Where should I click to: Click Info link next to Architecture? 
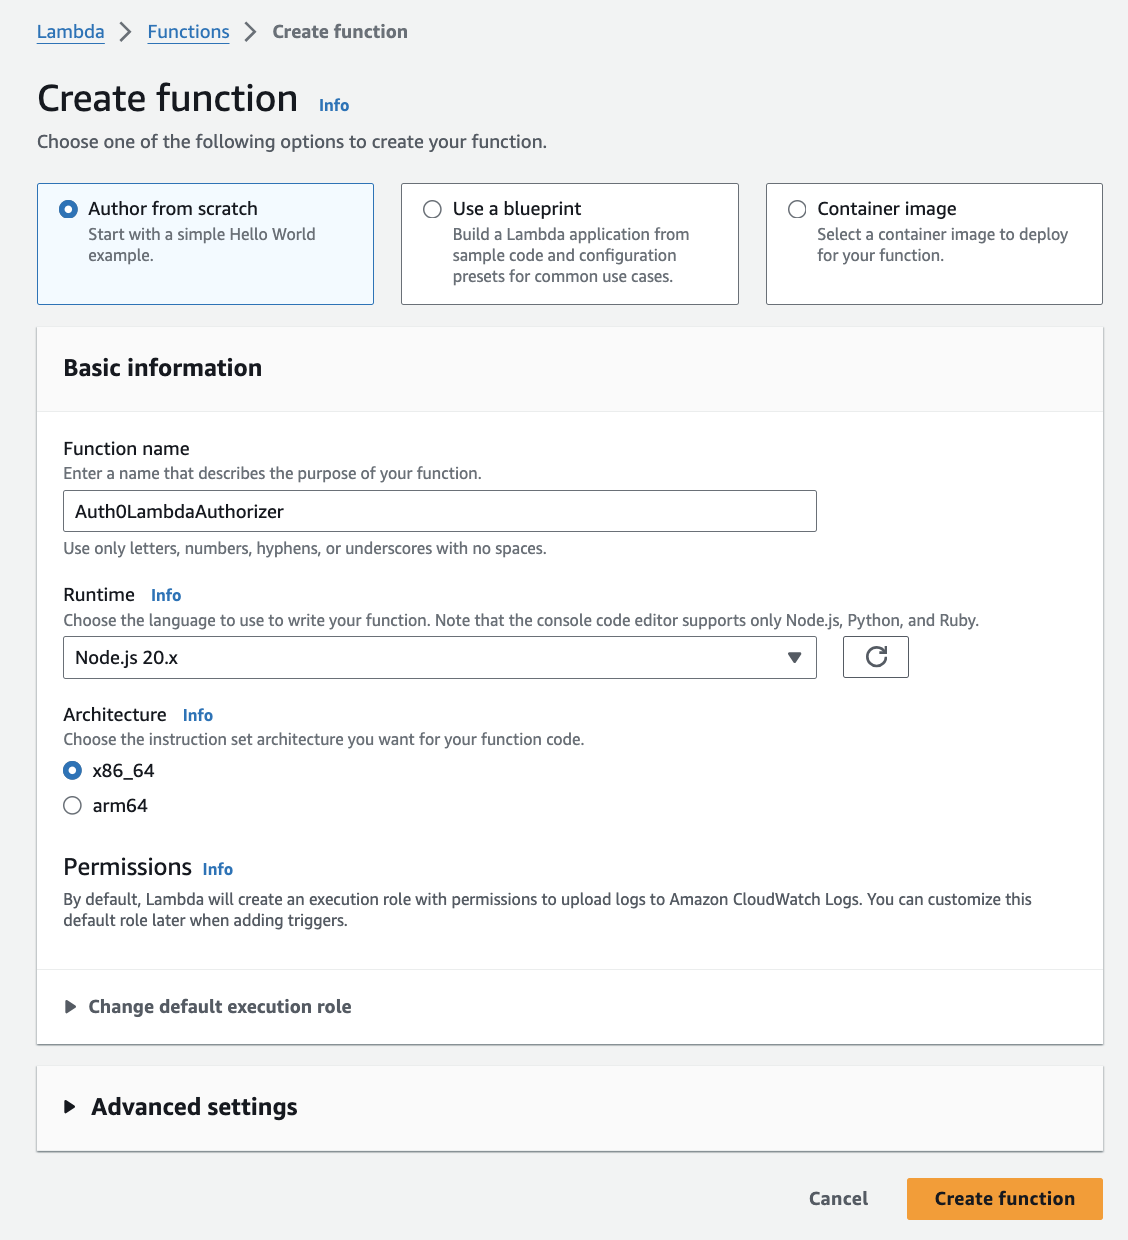[198, 715]
